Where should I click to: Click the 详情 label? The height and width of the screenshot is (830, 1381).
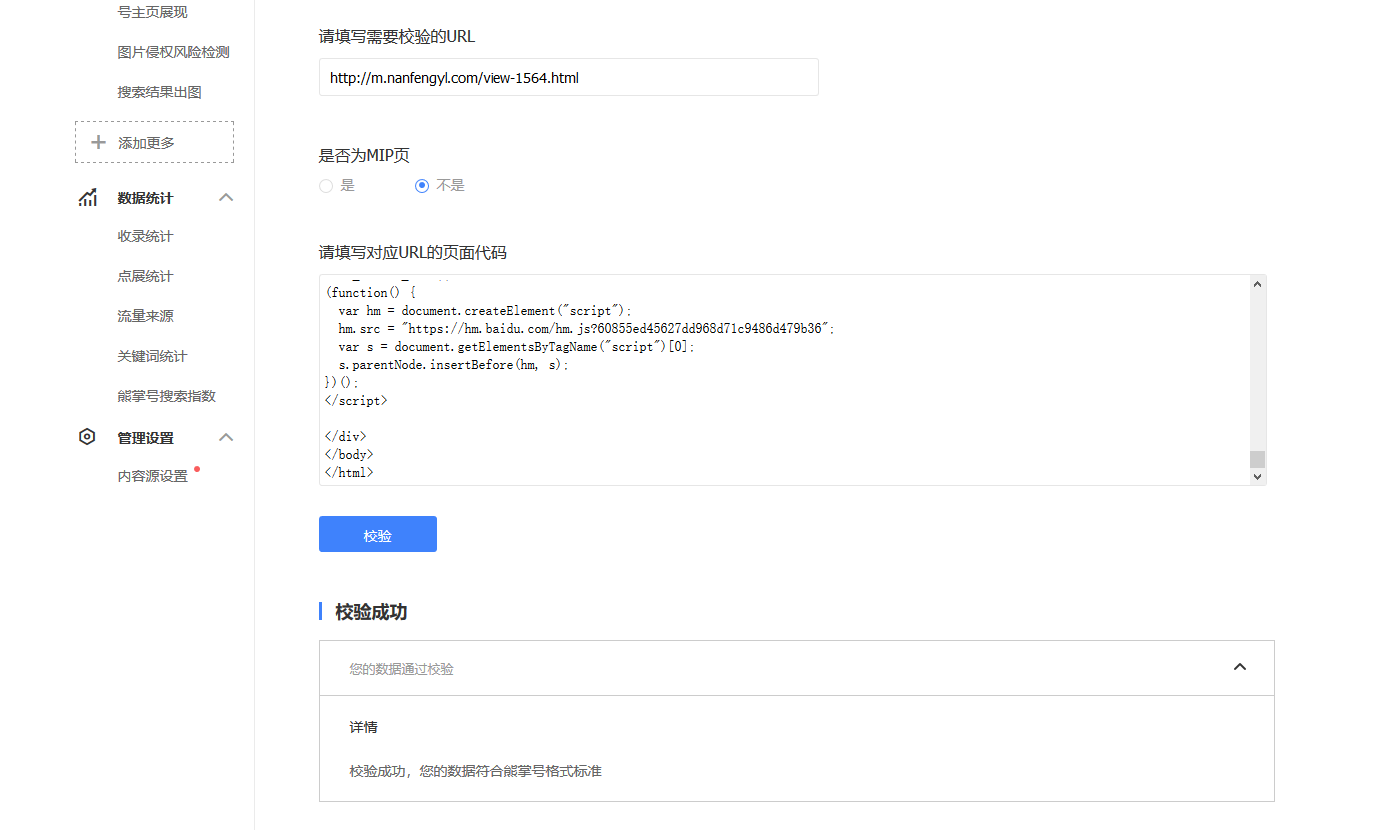point(363,727)
